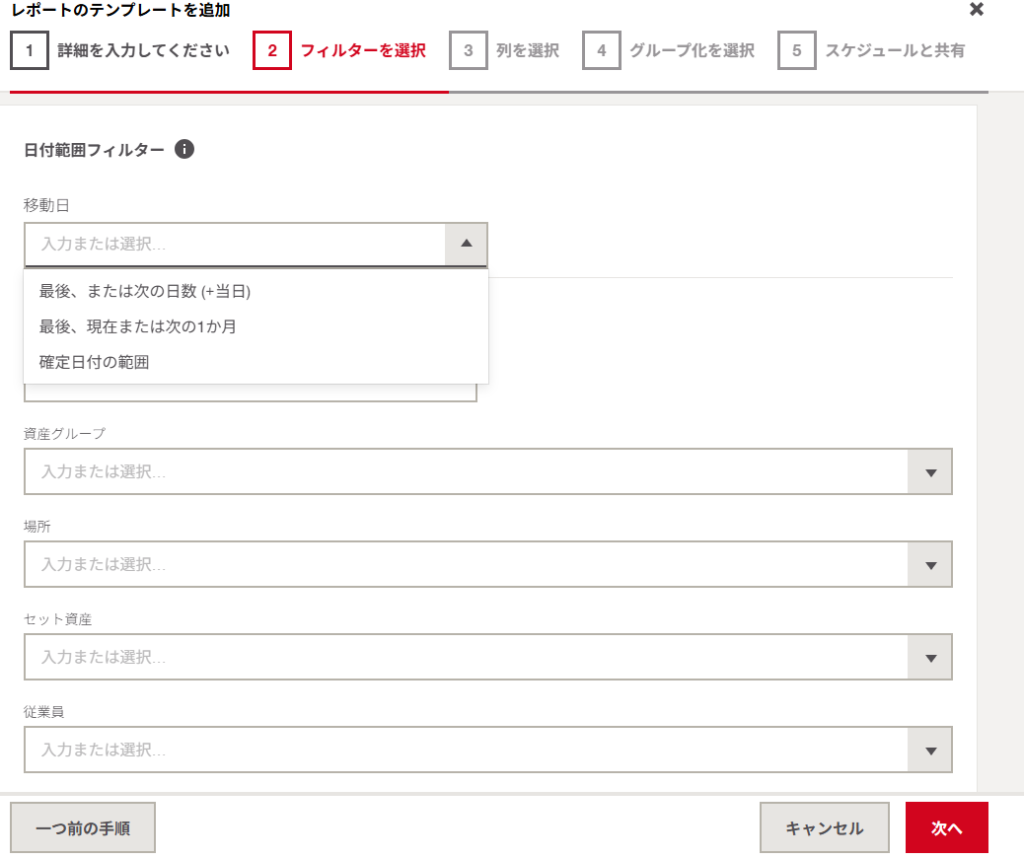
Task: Switch to step 5 スケジュールと共有
Action: point(872,51)
